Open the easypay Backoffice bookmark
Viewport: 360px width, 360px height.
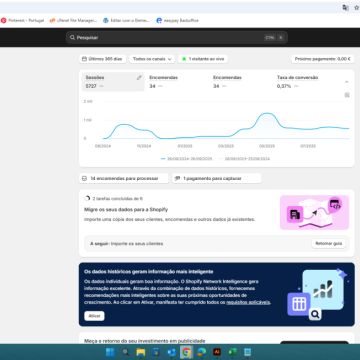pos(178,21)
